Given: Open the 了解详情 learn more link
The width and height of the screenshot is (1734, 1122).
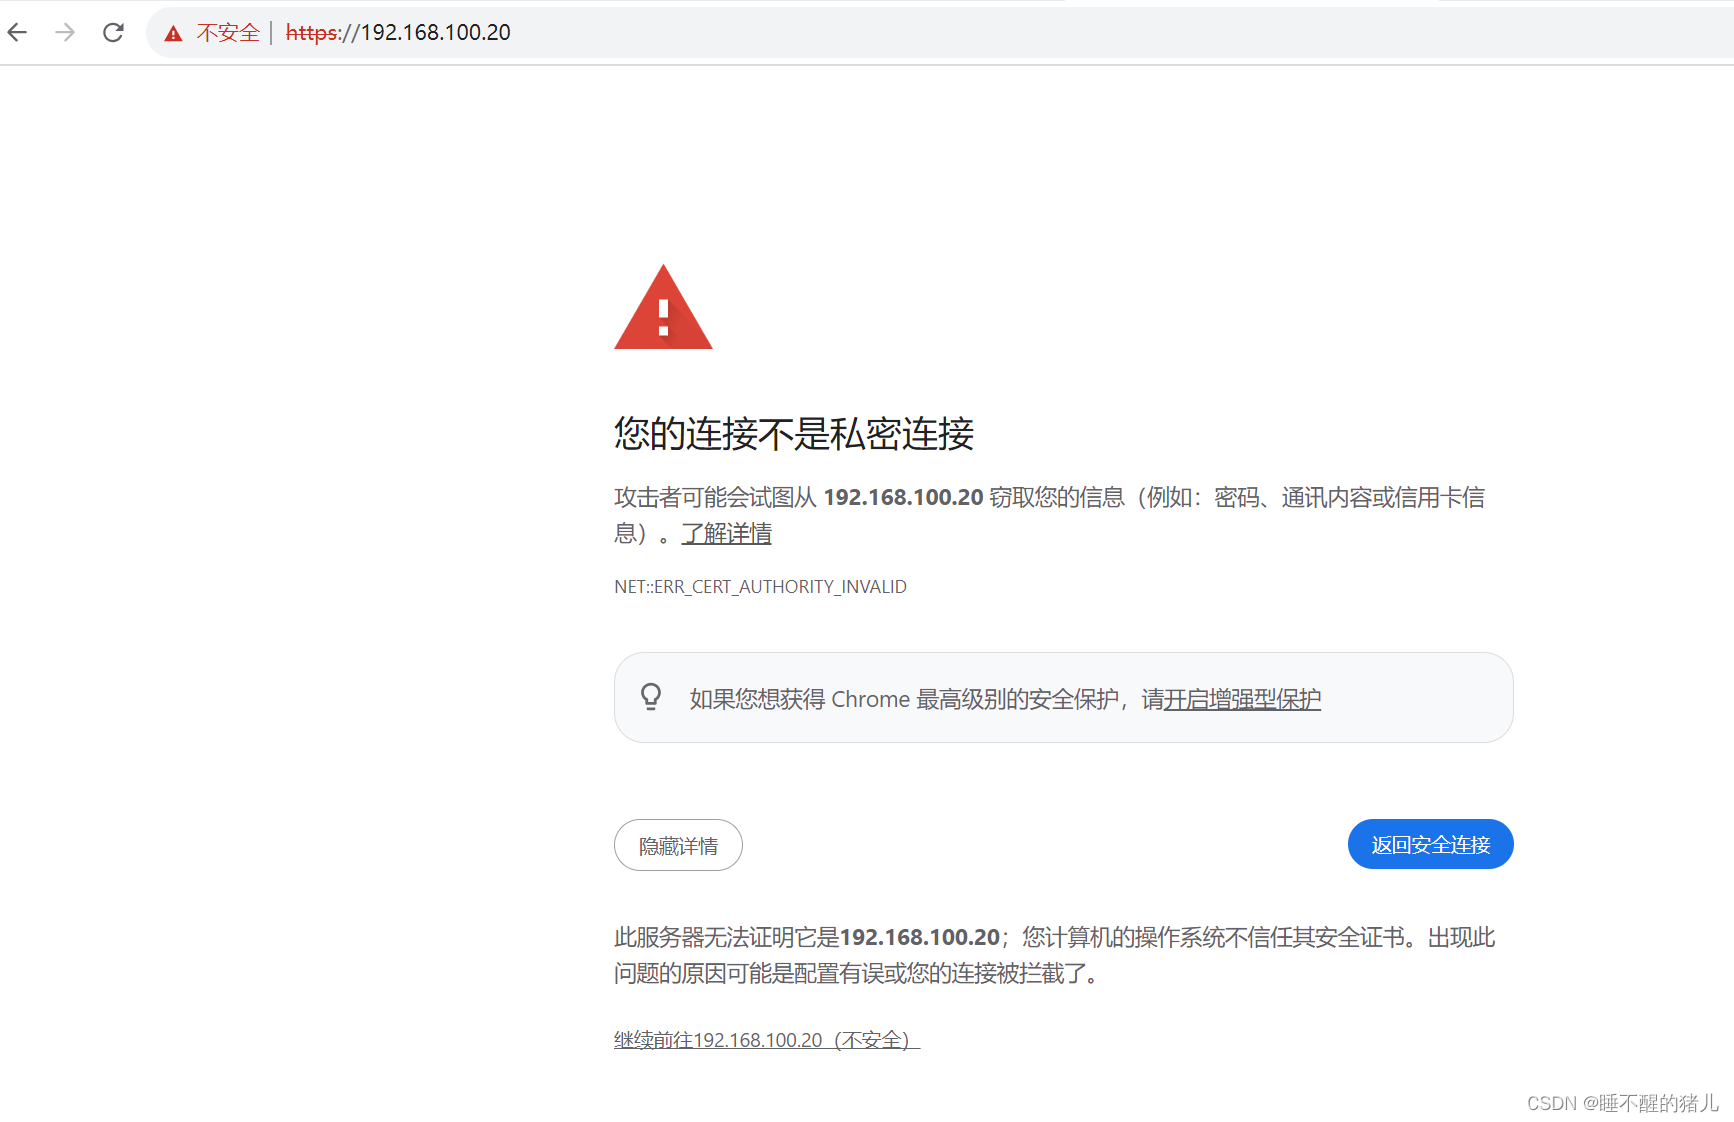Looking at the screenshot, I should coord(727,534).
